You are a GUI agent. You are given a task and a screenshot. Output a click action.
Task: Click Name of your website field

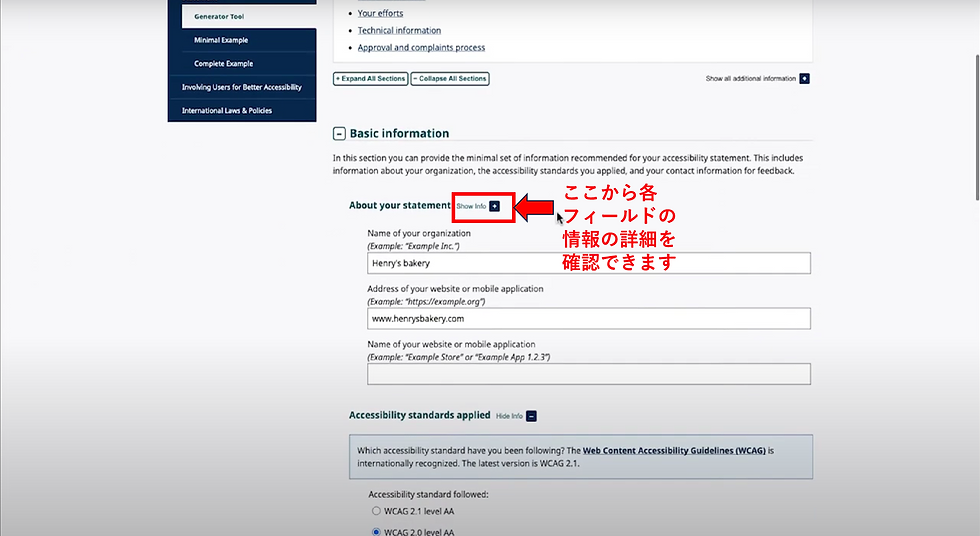coord(589,374)
